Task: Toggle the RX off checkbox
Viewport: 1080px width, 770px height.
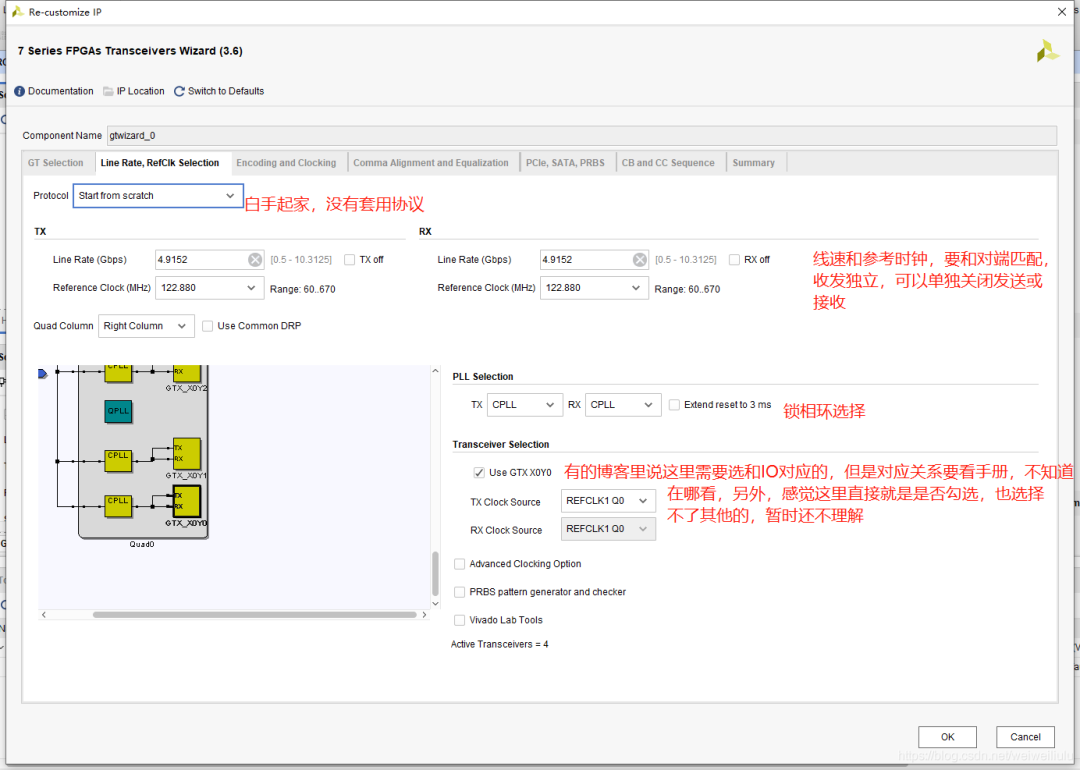Action: [x=734, y=260]
